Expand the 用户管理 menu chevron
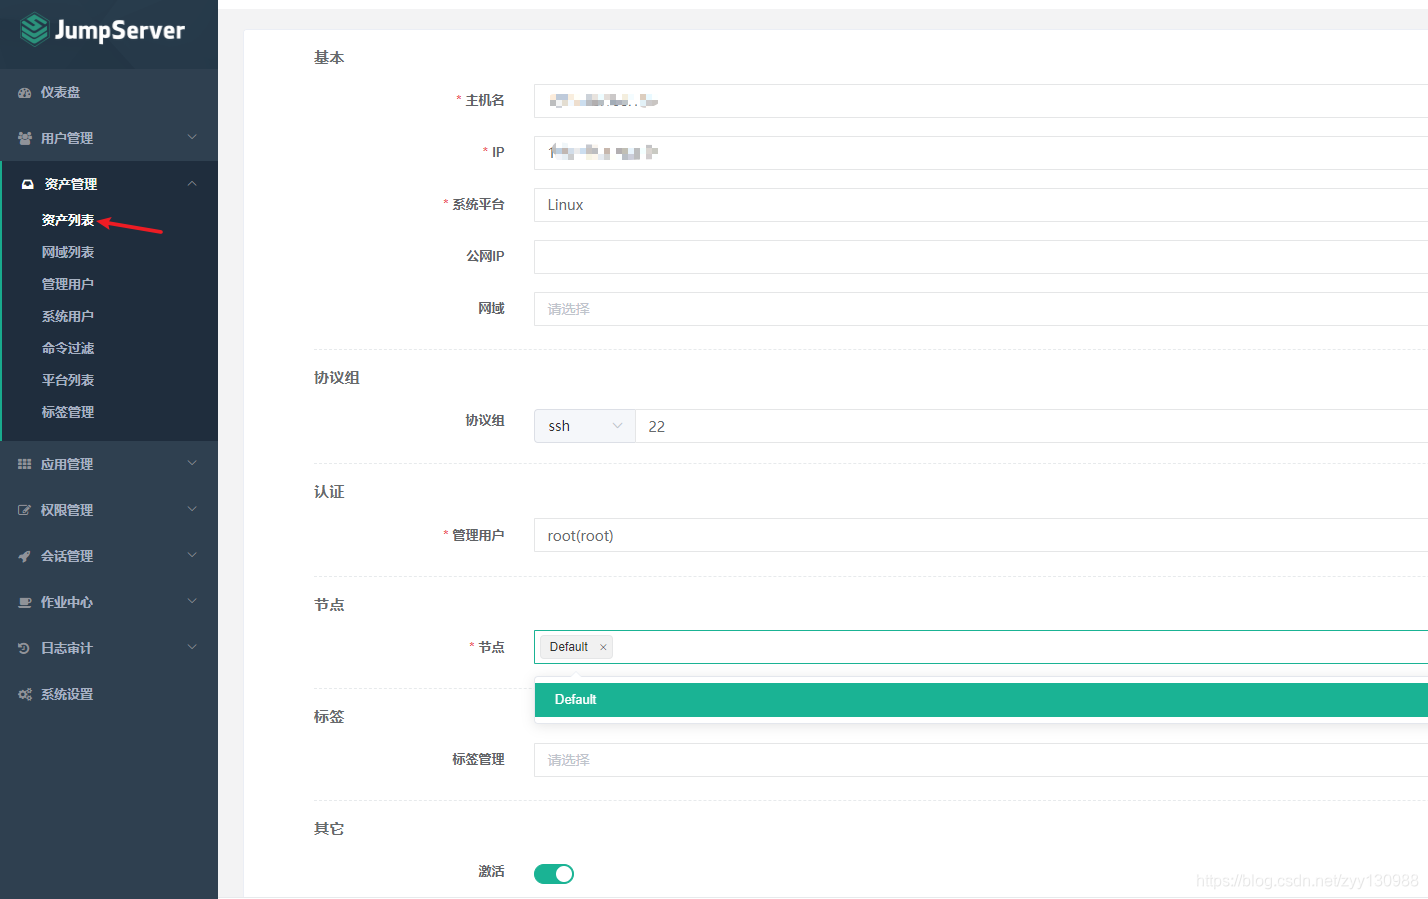Viewport: 1428px width, 899px height. 192,137
